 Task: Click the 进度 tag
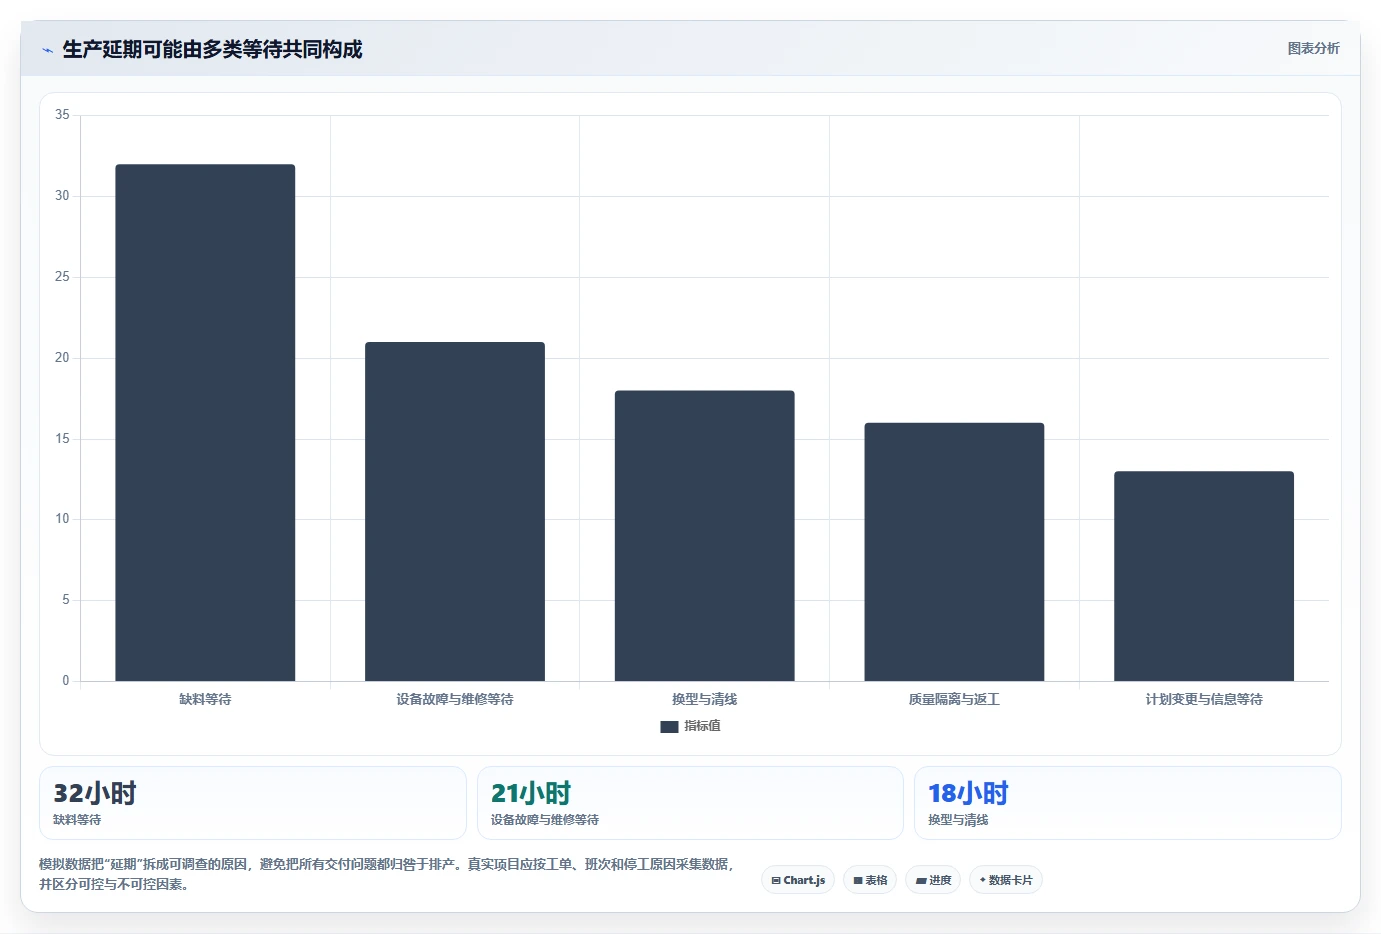pyautogui.click(x=933, y=880)
